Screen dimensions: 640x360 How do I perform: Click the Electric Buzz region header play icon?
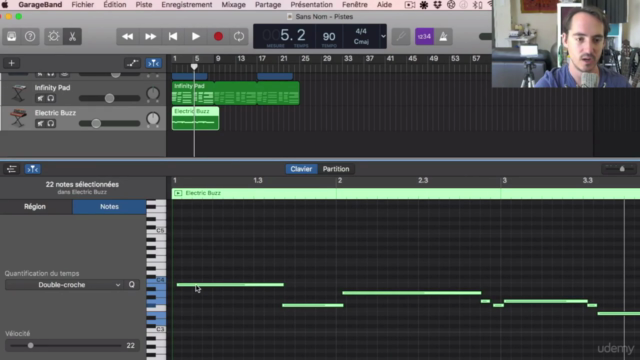(x=178, y=193)
